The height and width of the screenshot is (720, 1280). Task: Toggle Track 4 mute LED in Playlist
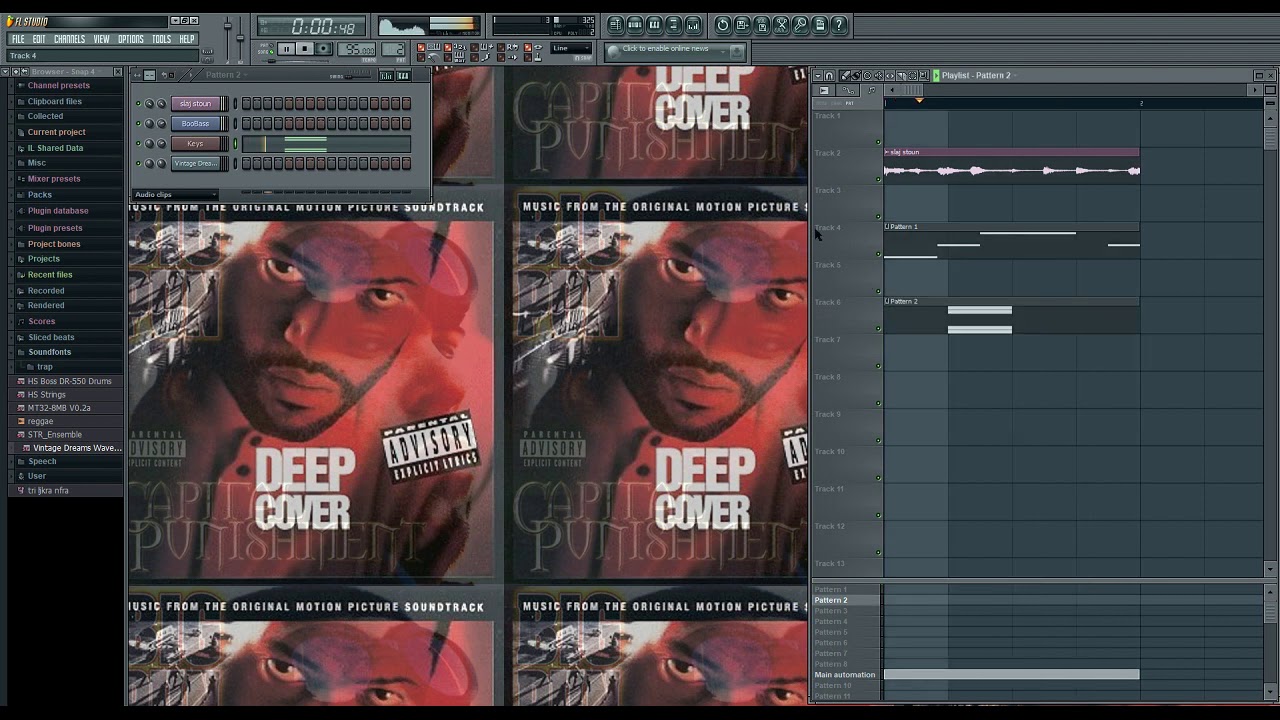click(879, 254)
